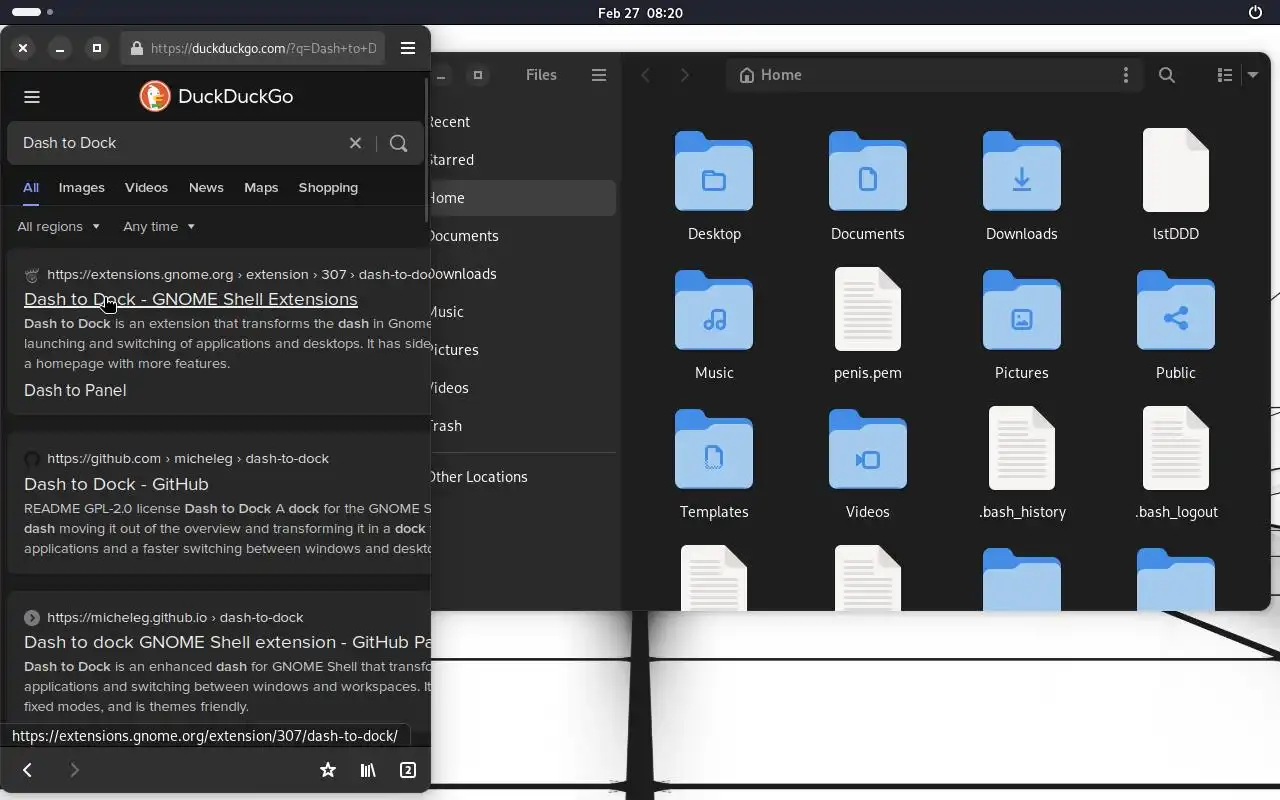1280x800 pixels.
Task: Click the DuckDuckGo logo
Action: [216, 96]
